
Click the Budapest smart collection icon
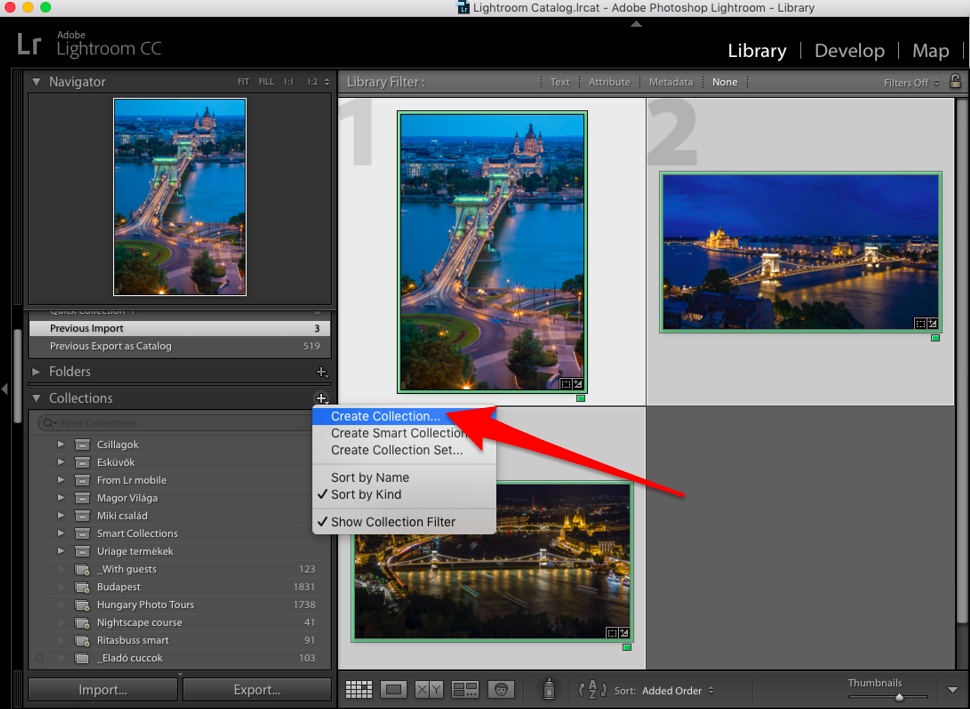[x=82, y=587]
